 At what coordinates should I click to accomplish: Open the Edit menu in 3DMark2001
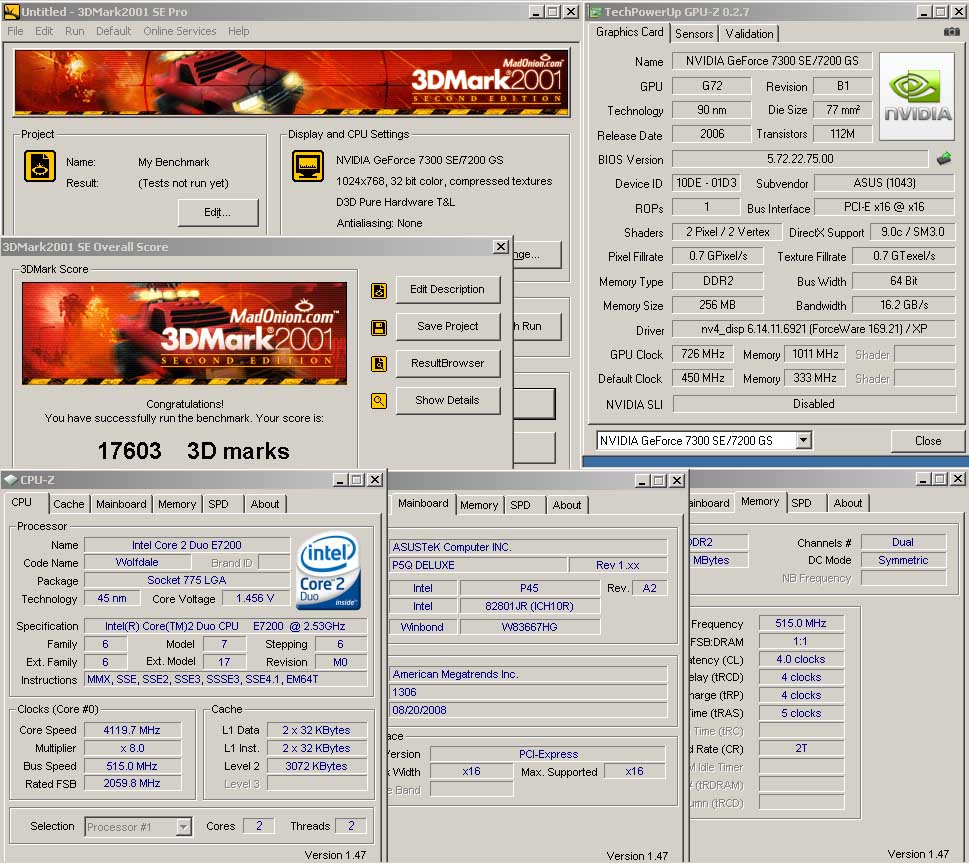(x=44, y=32)
